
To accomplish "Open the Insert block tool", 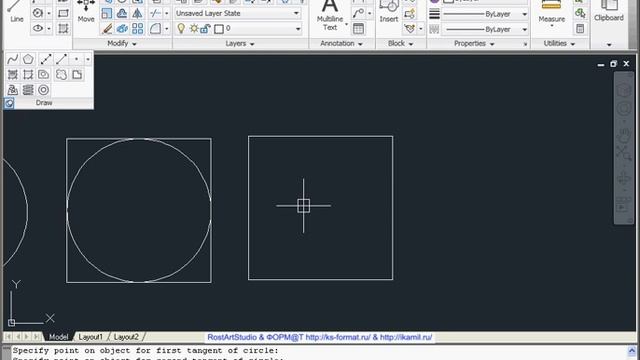I will [x=389, y=11].
